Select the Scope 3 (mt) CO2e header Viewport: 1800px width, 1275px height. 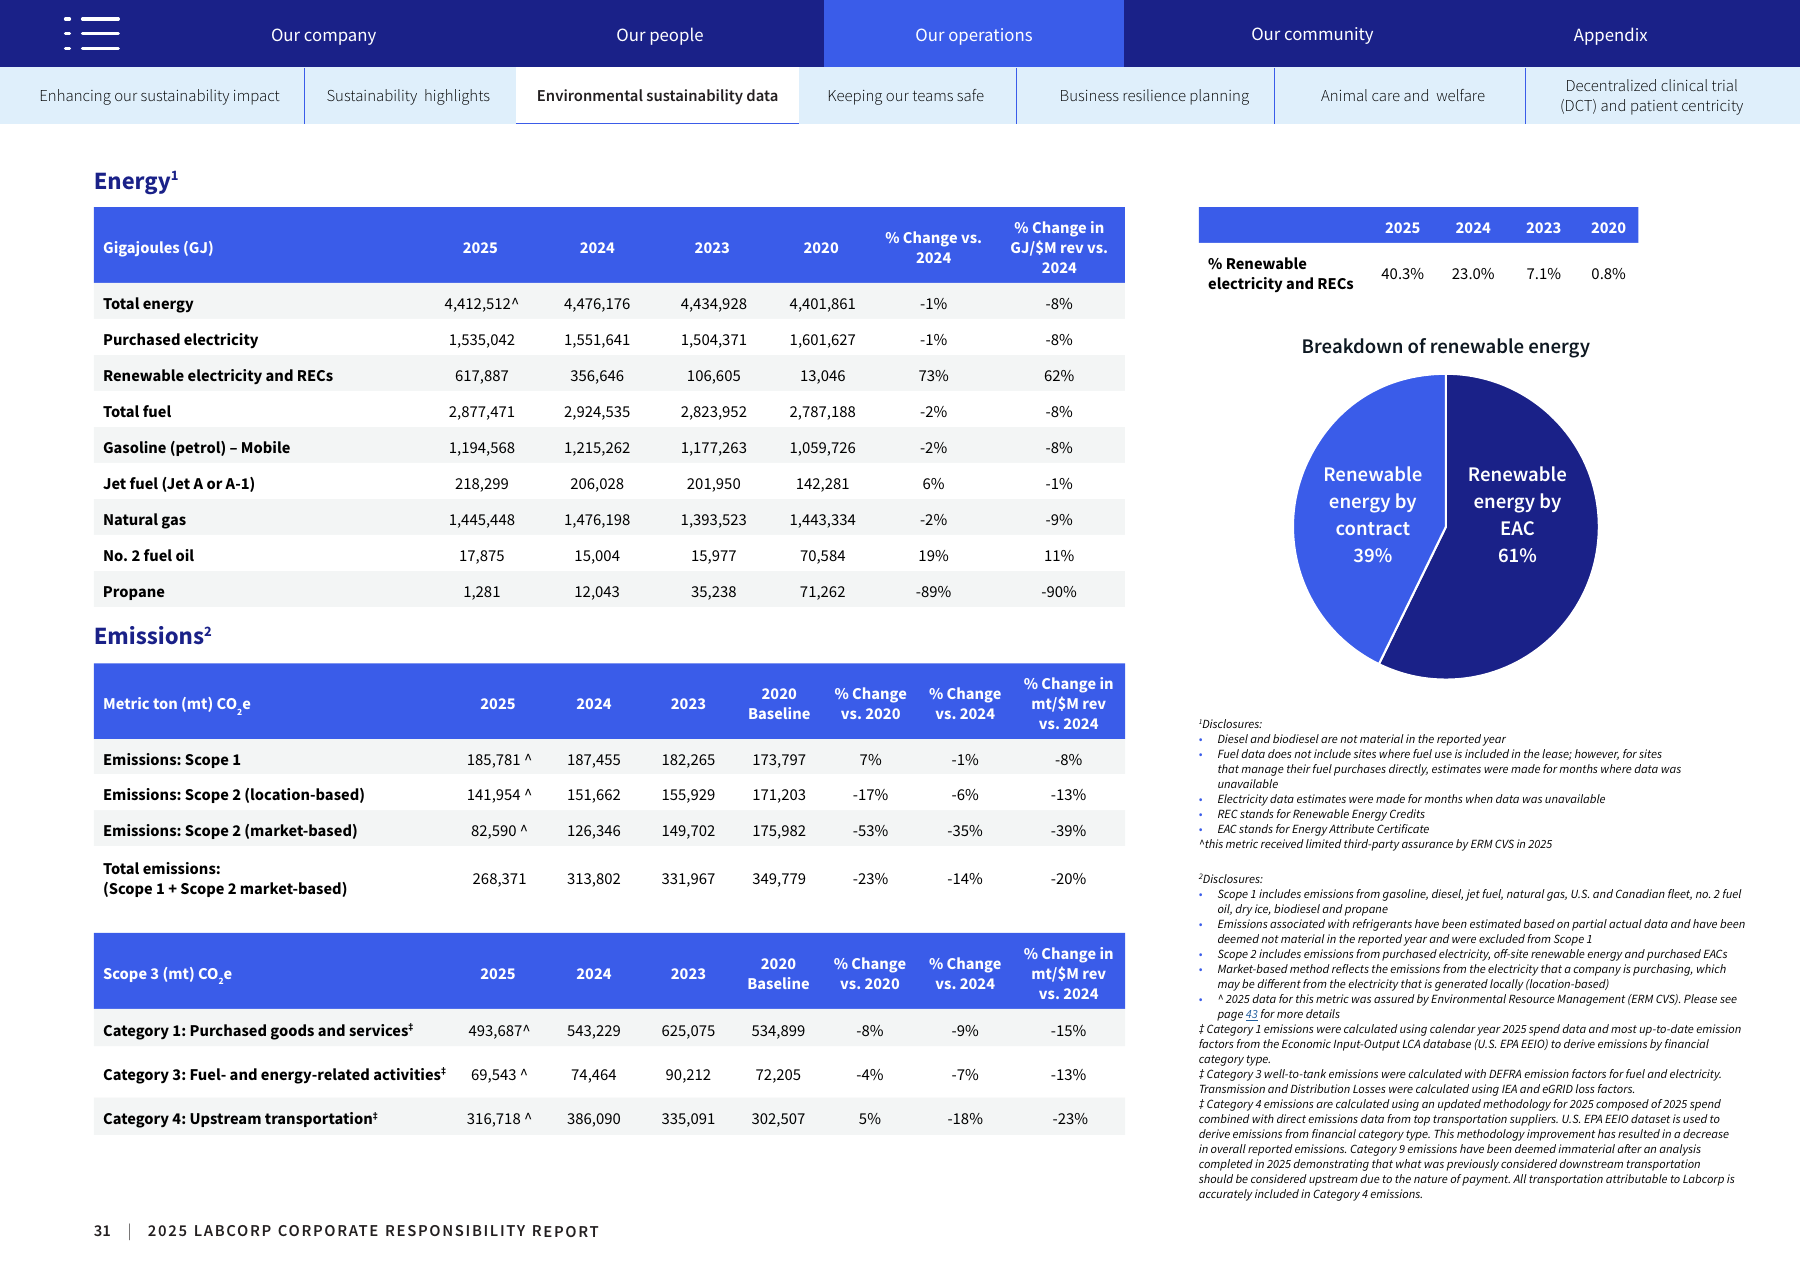tap(167, 974)
